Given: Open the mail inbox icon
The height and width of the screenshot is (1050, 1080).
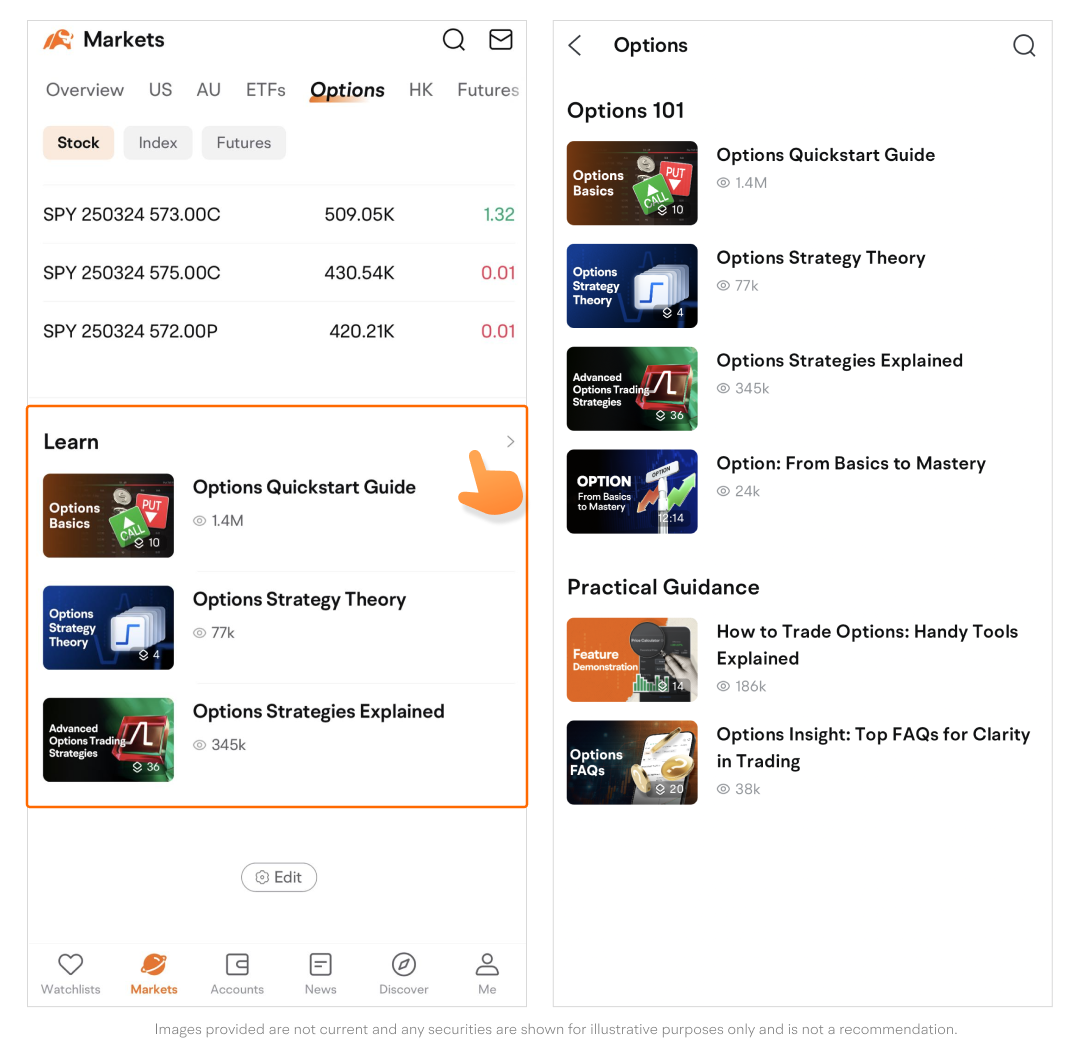Looking at the screenshot, I should coord(500,40).
